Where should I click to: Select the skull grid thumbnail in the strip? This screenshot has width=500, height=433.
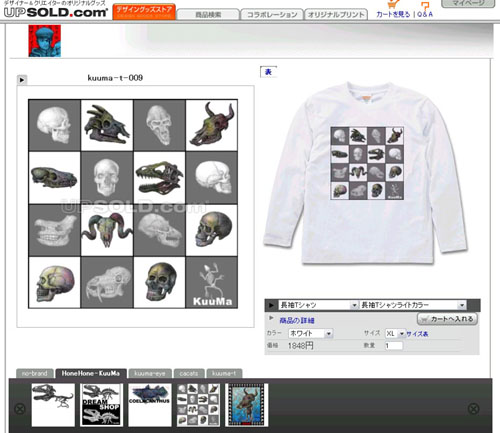[198, 405]
